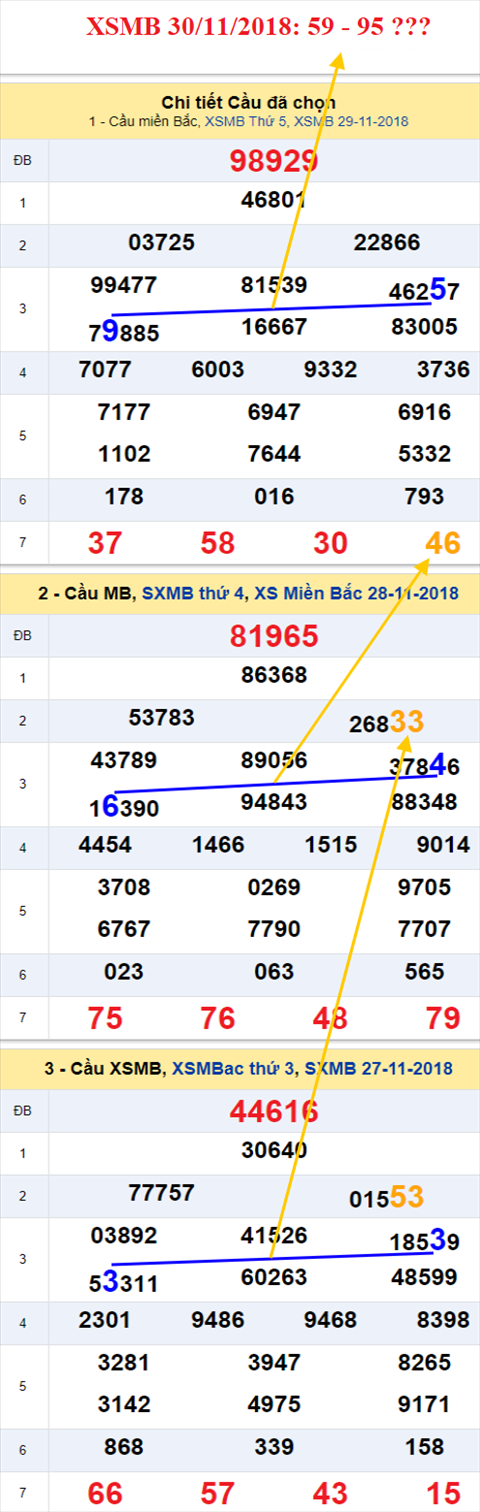Screen dimensions: 480x1512
Task: Click number 01553 with orange digits
Action: click(x=387, y=1196)
